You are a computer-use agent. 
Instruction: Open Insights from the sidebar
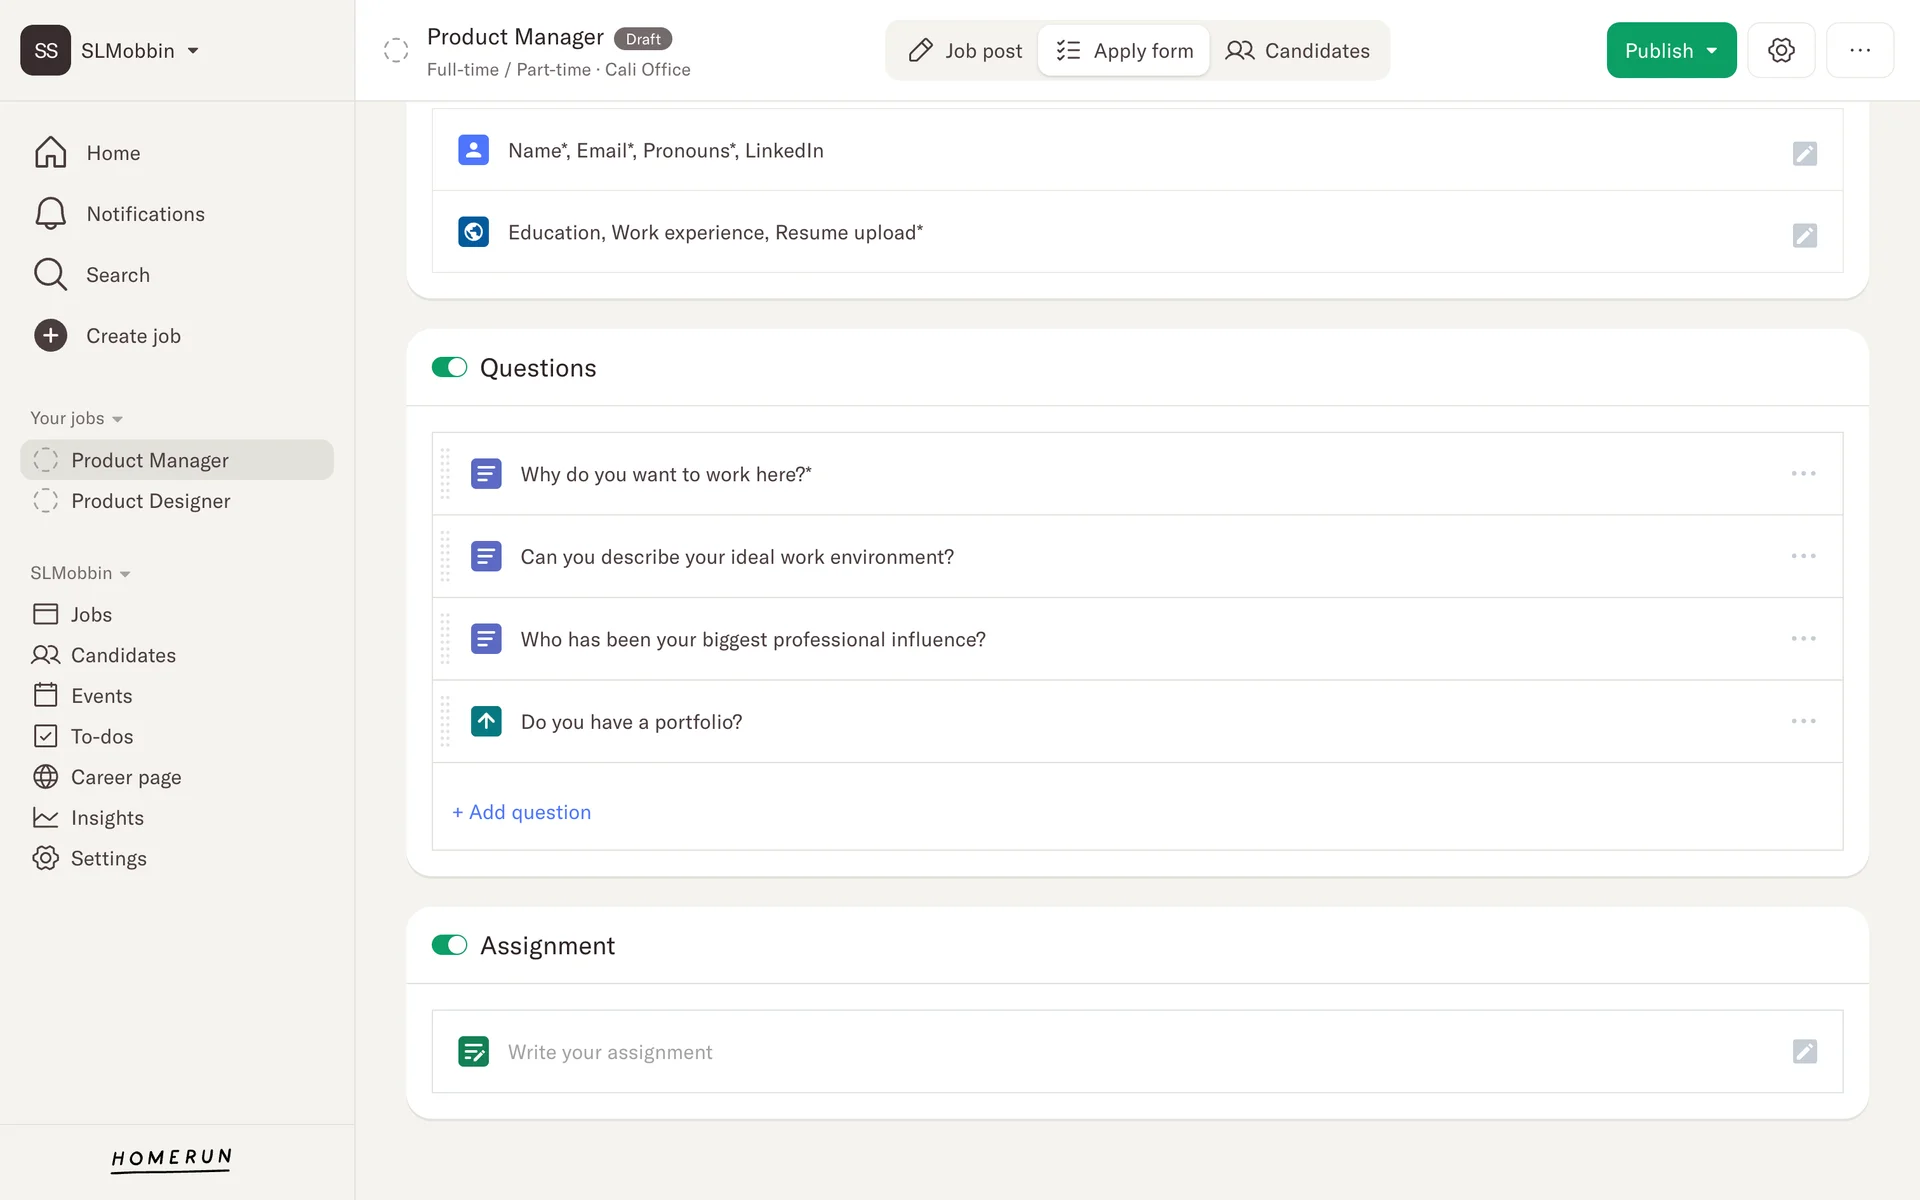tap(107, 818)
